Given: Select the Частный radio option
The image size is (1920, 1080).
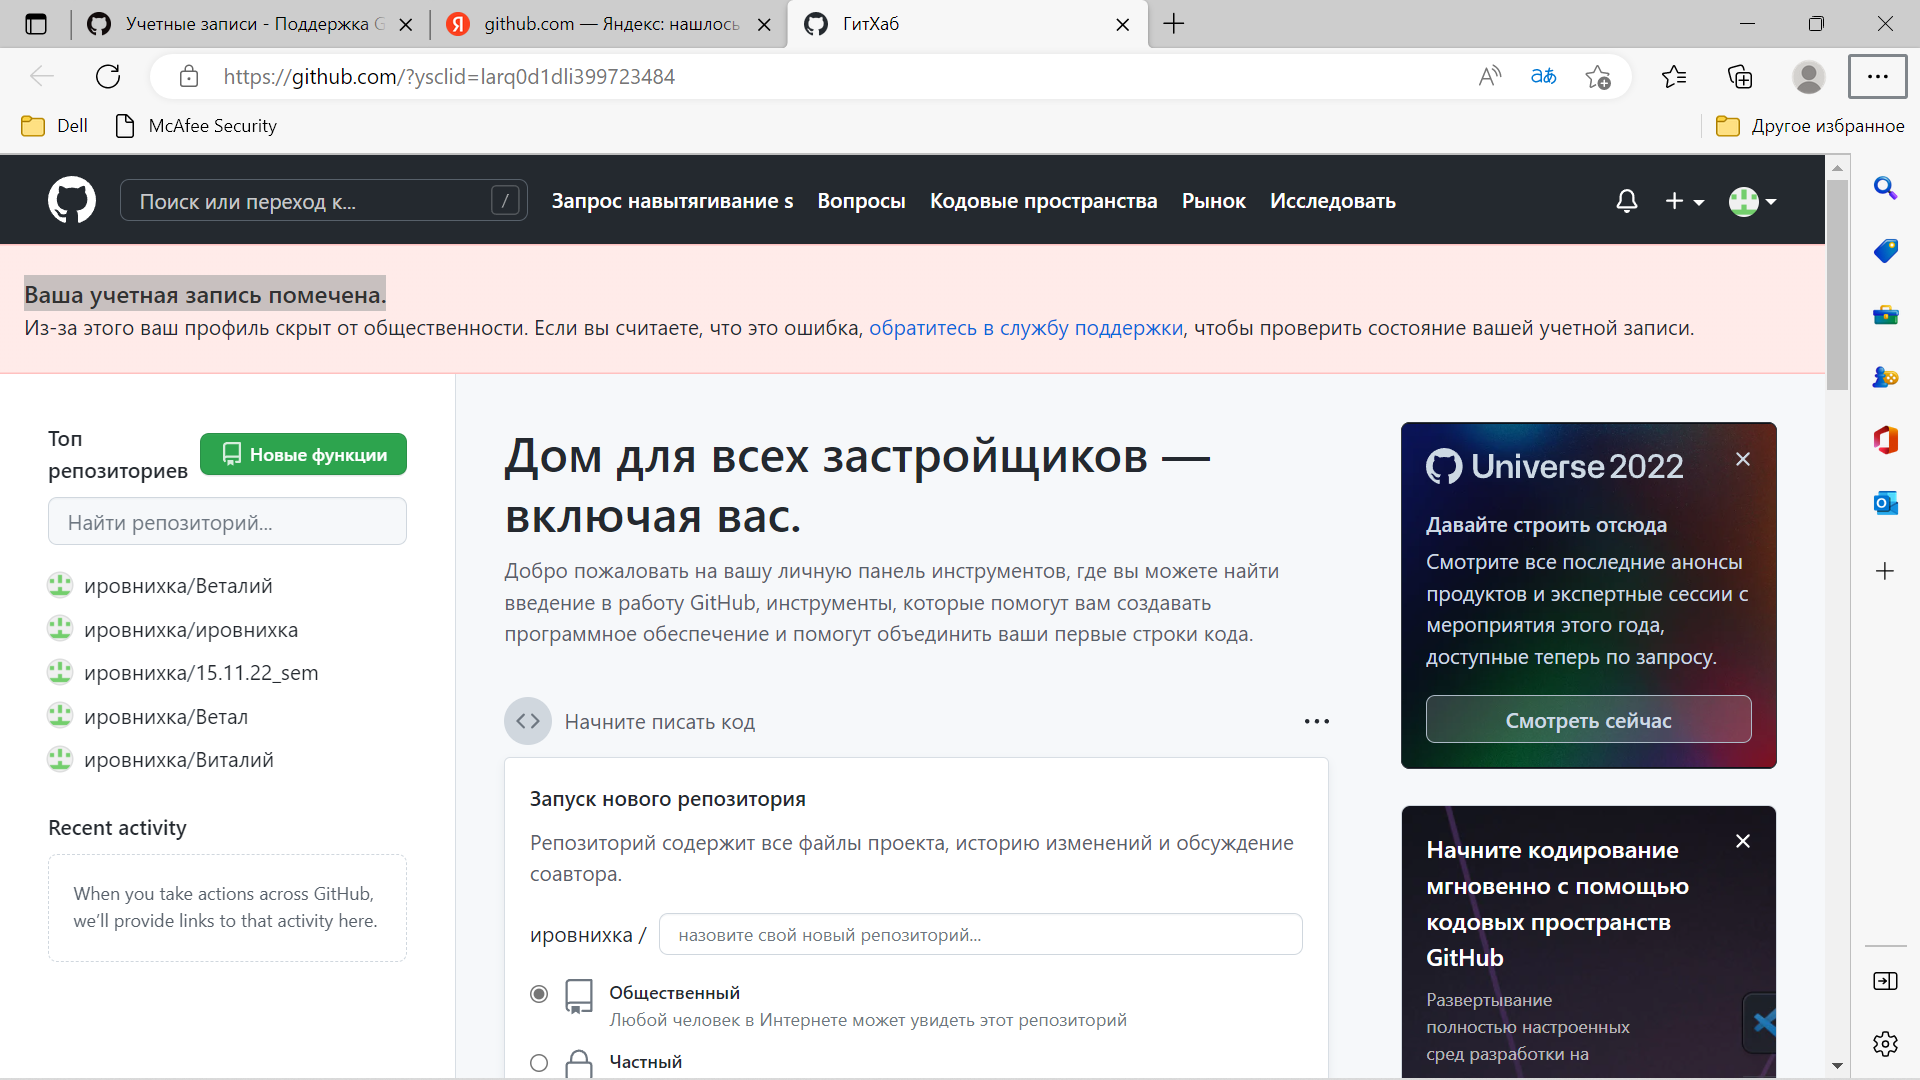Looking at the screenshot, I should tap(539, 1062).
